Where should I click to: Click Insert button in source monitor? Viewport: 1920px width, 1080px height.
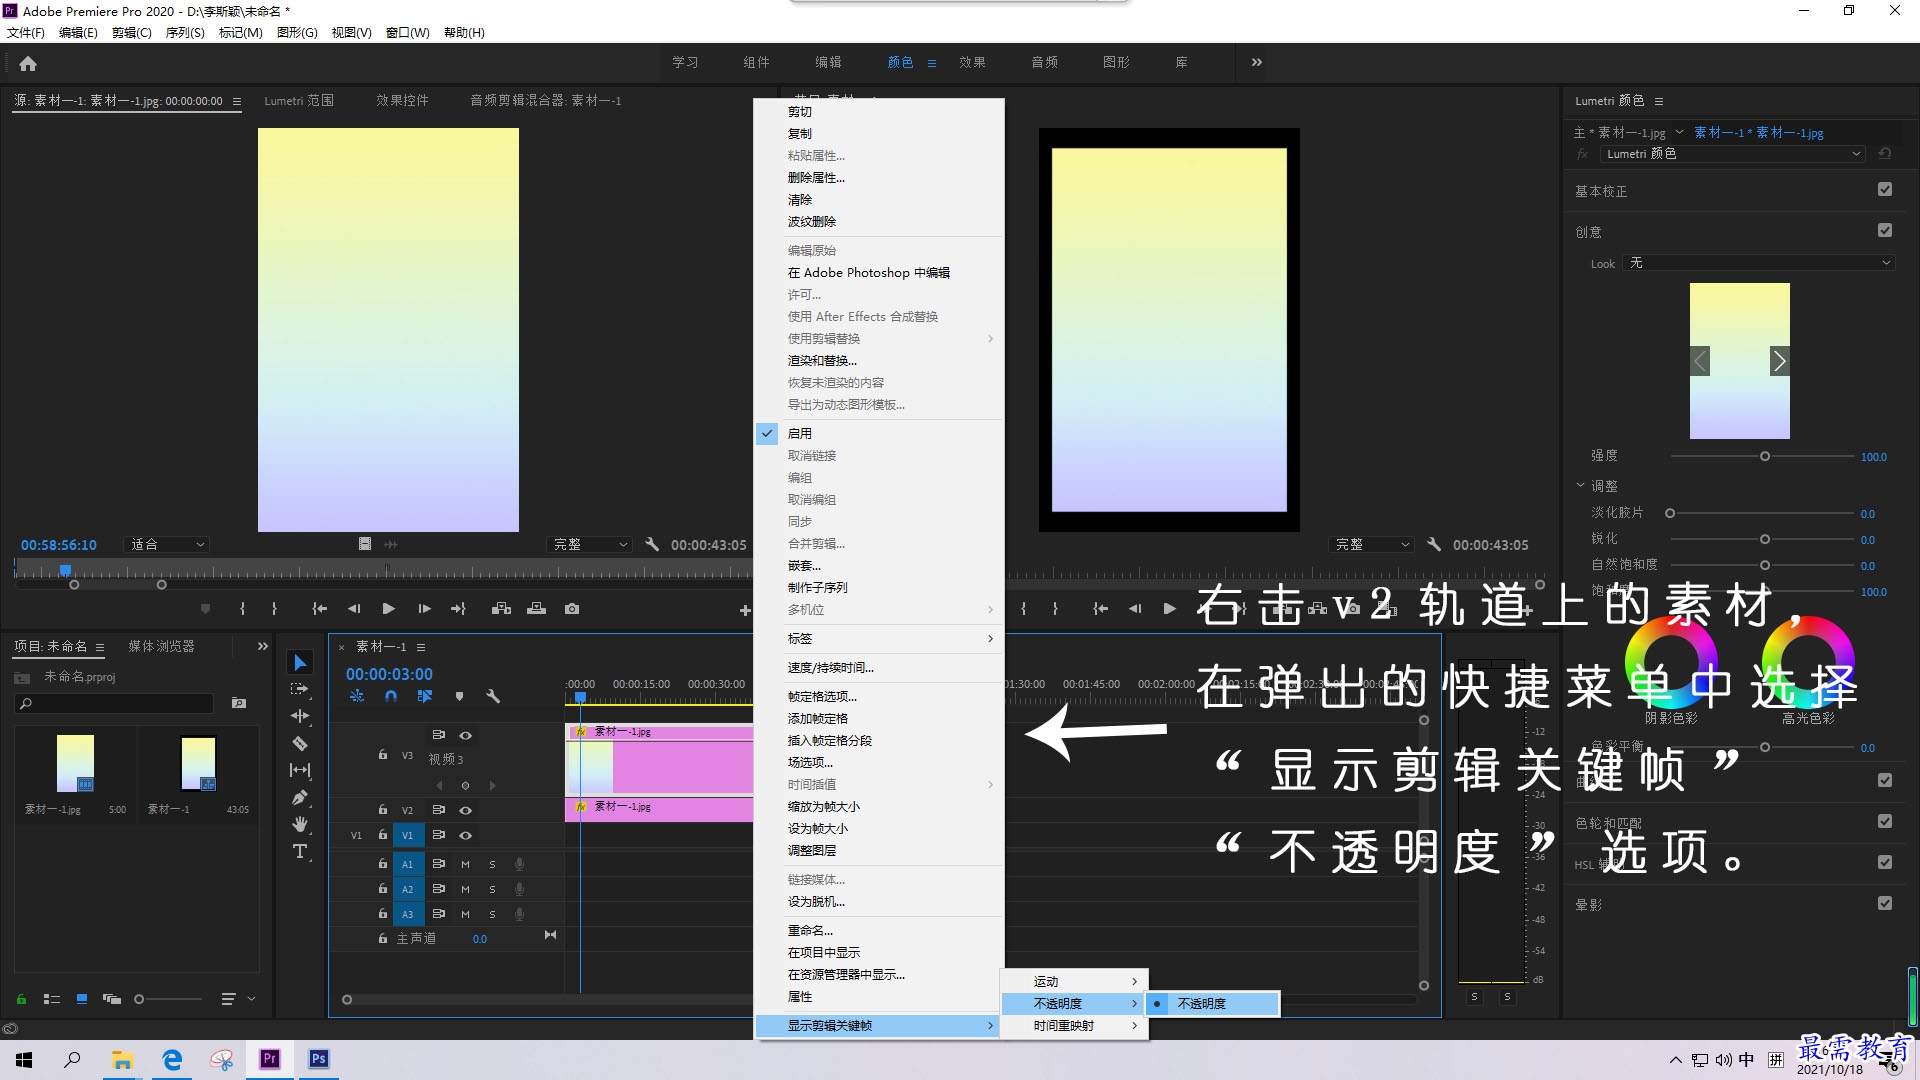click(x=502, y=609)
